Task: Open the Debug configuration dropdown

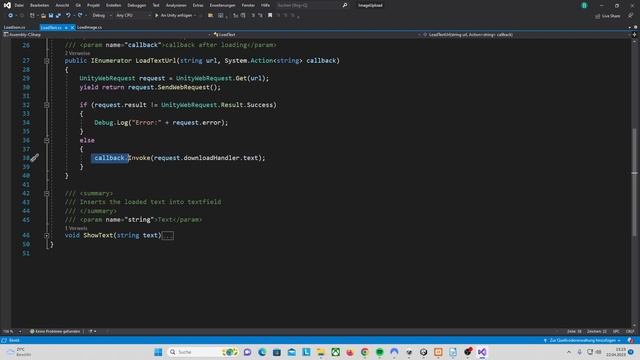Action: 102,16
